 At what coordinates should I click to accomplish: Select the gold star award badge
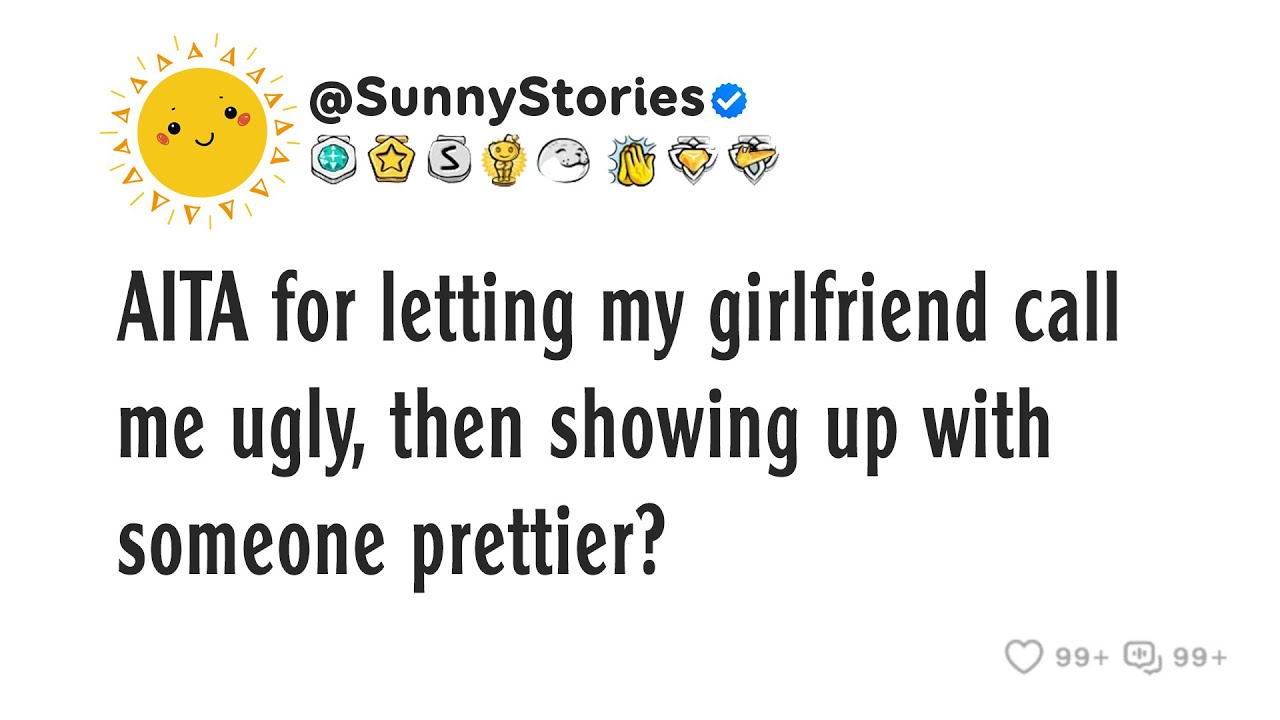(x=389, y=160)
